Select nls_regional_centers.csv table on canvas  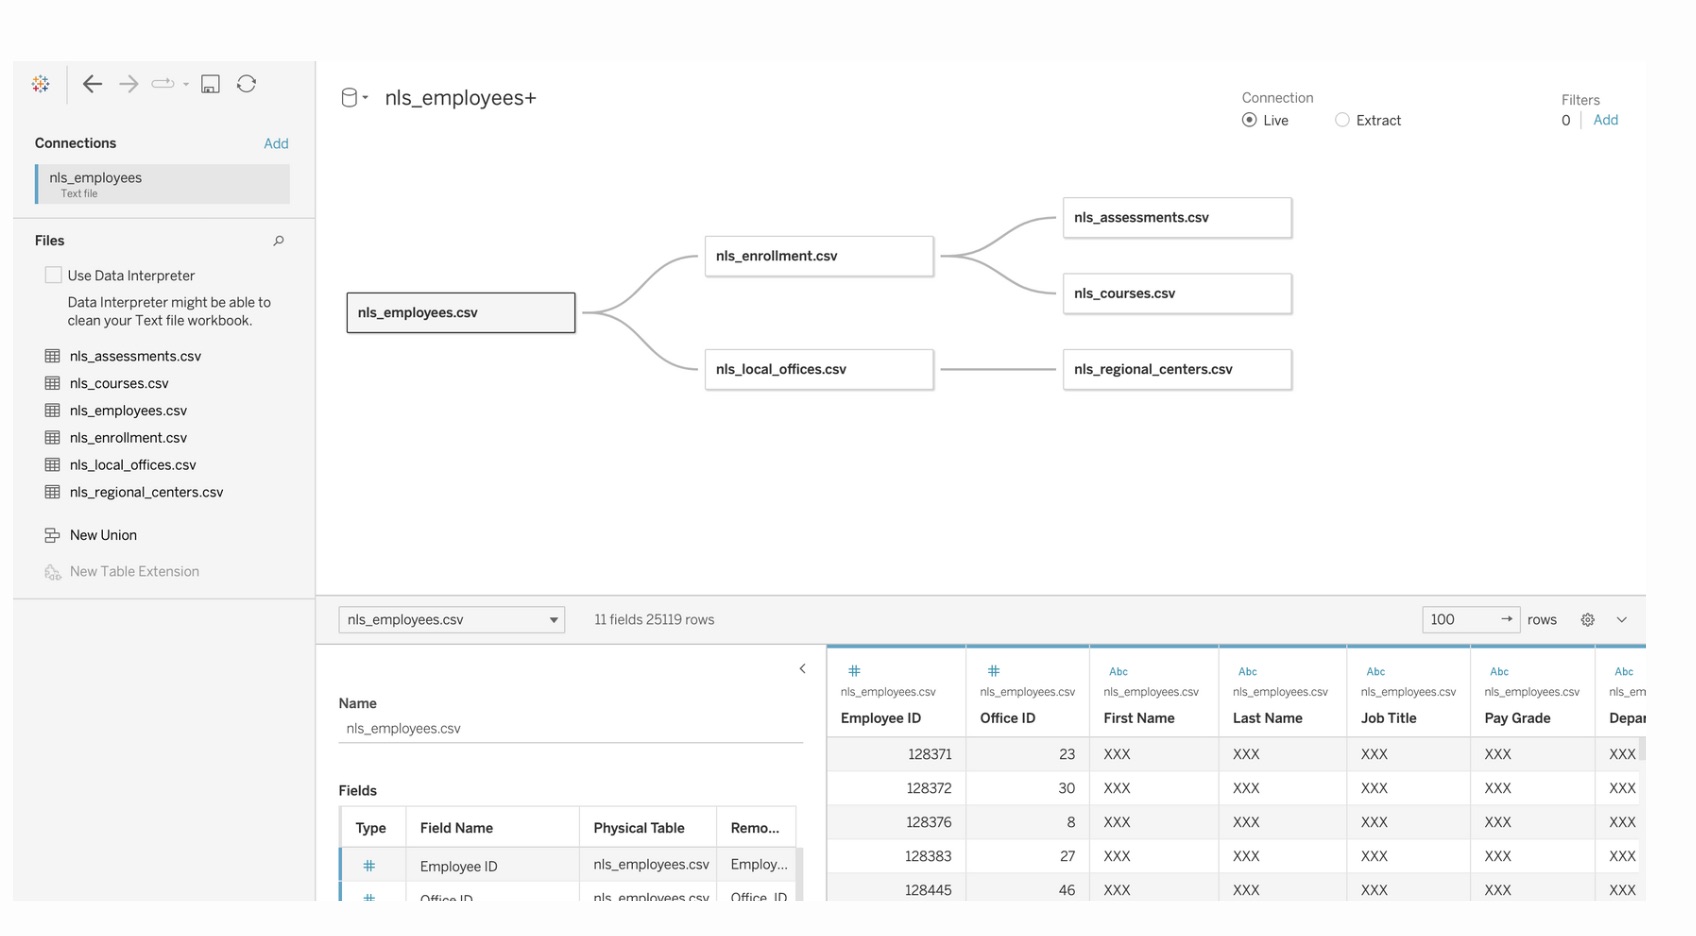pos(1177,369)
